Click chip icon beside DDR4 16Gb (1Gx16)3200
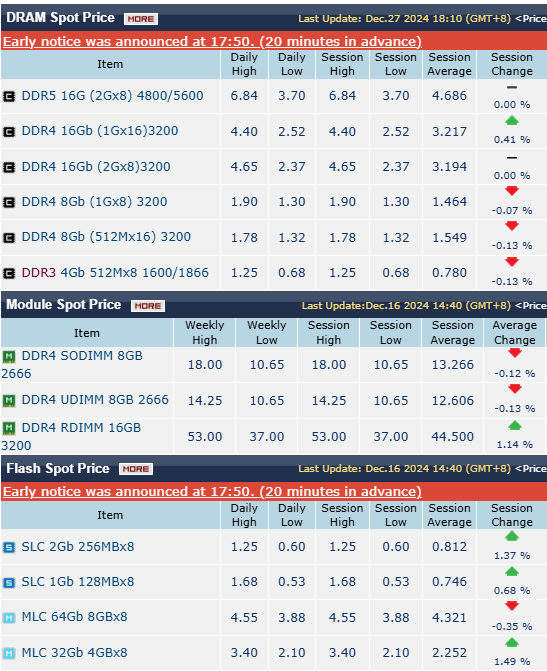 [x=9, y=132]
